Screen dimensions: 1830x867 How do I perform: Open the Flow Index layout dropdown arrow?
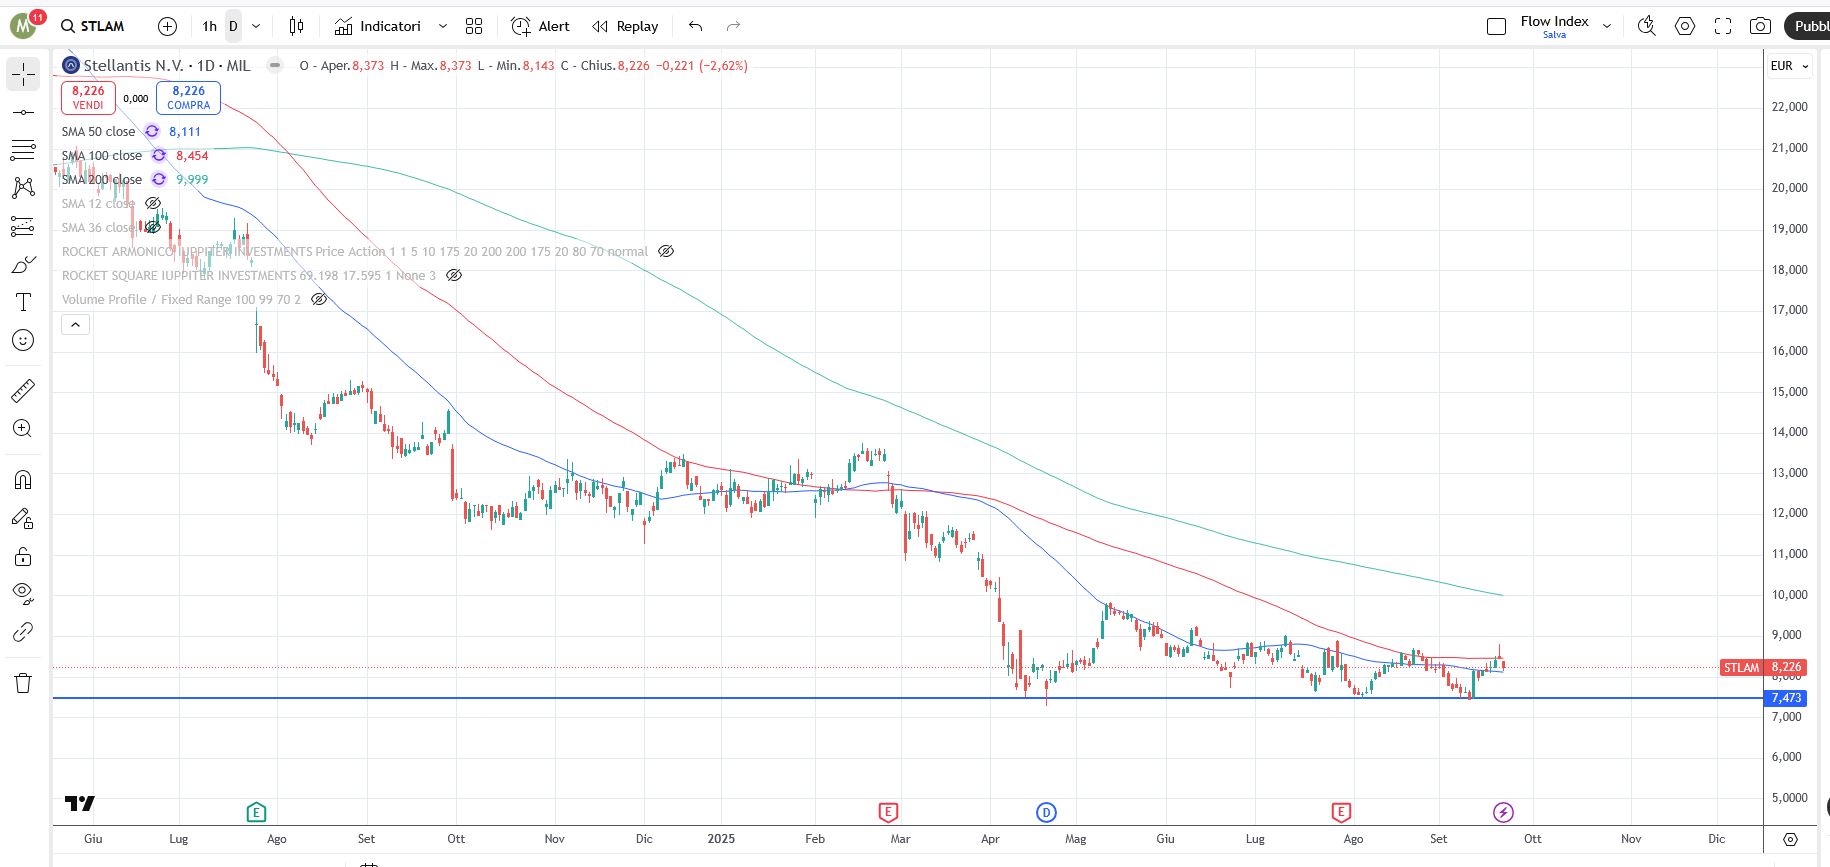point(1607,26)
